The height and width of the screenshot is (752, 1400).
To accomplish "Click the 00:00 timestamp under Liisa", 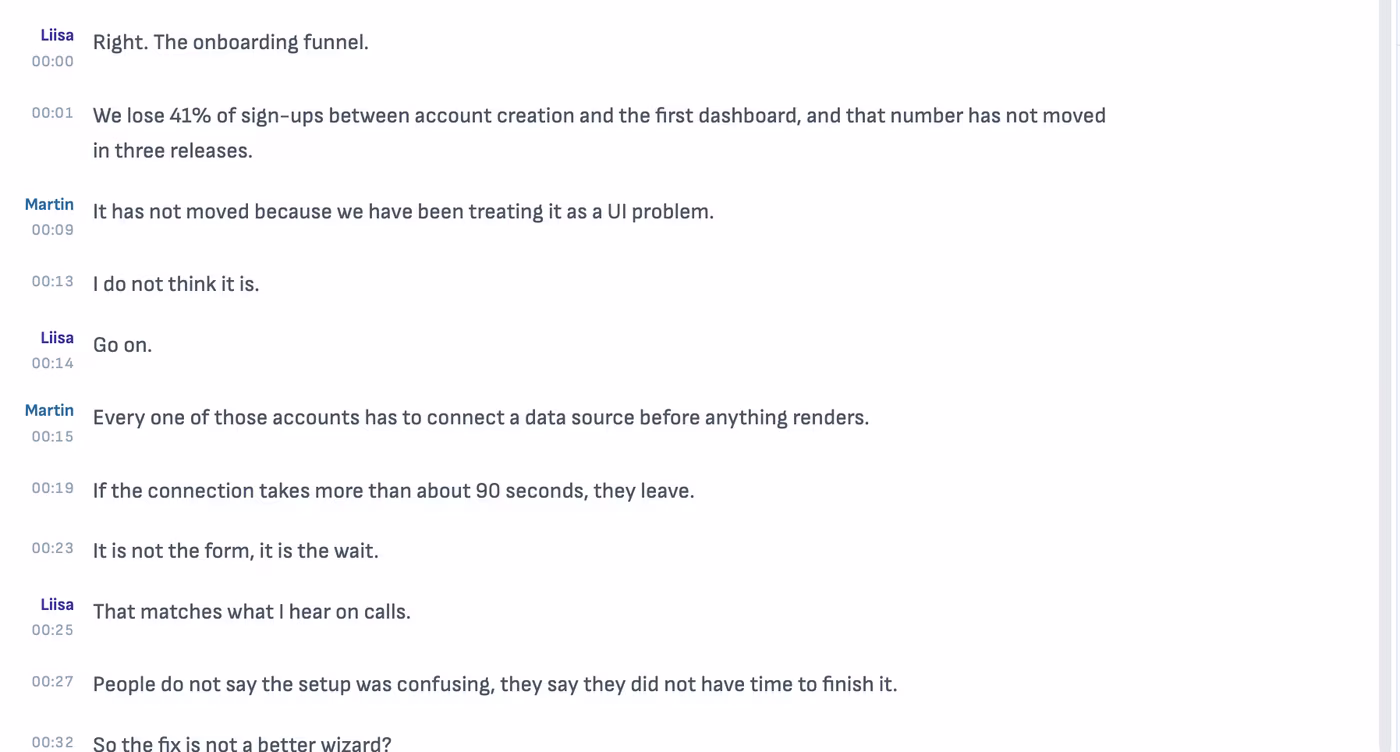I will tap(52, 61).
